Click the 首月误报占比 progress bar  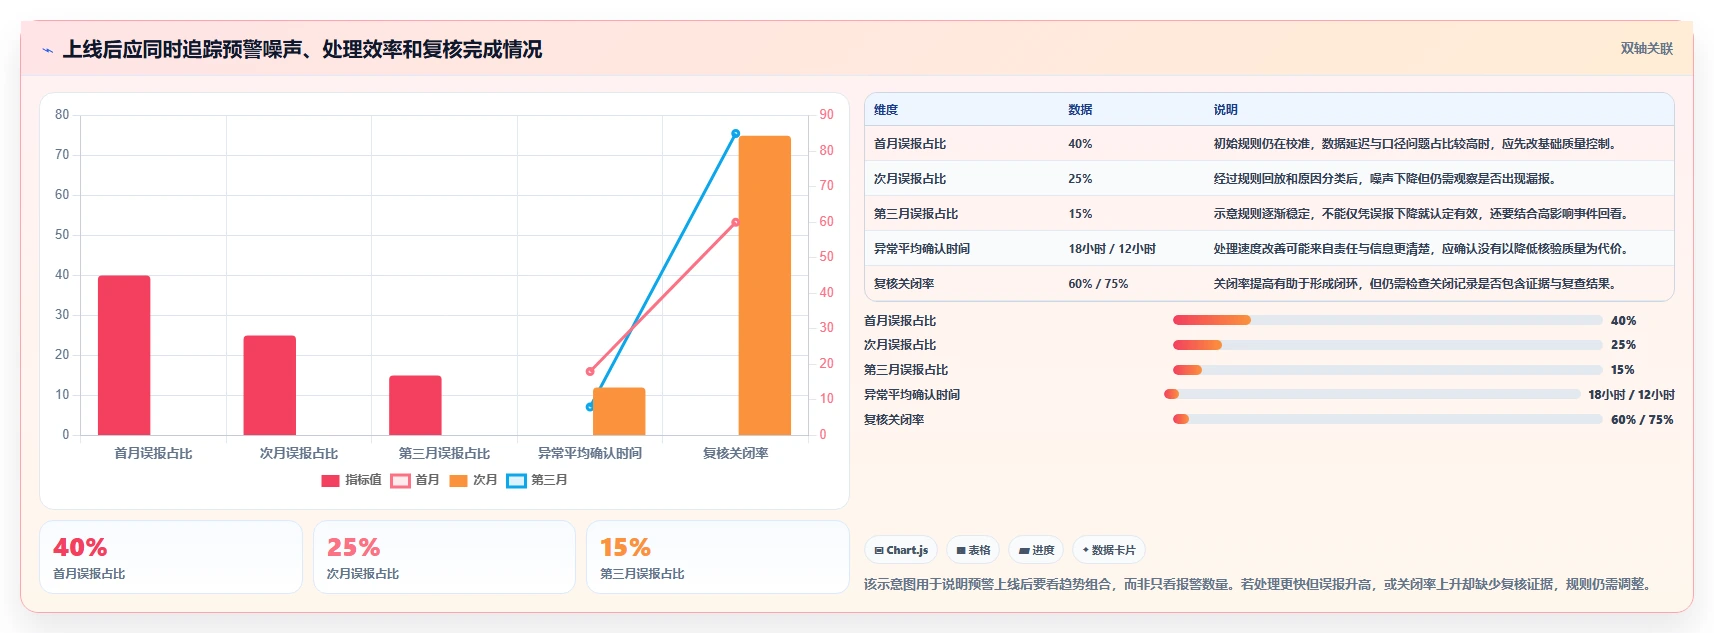click(1387, 320)
